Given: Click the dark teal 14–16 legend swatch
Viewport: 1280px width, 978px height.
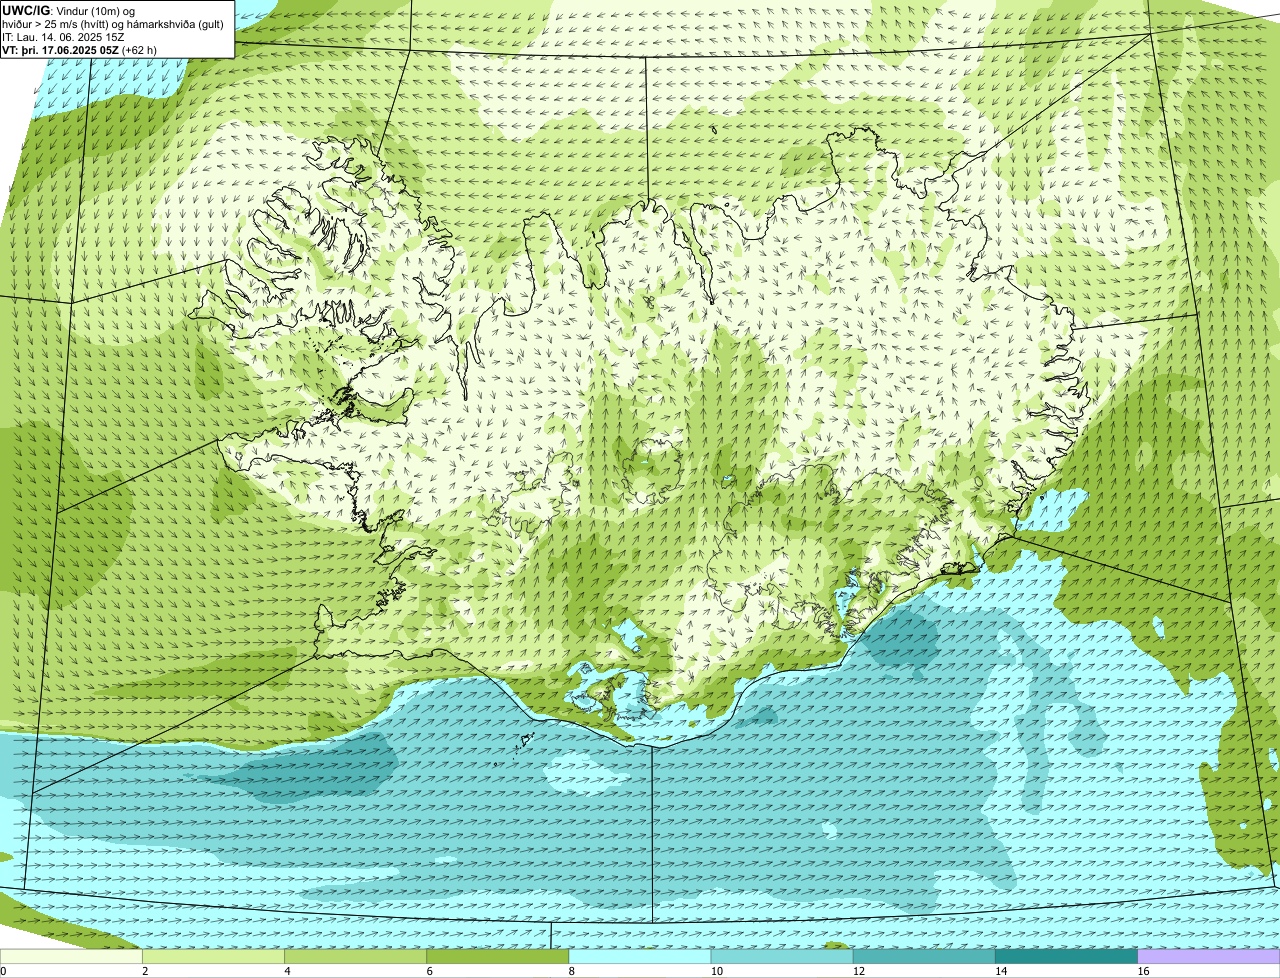Looking at the screenshot, I should [x=1066, y=956].
